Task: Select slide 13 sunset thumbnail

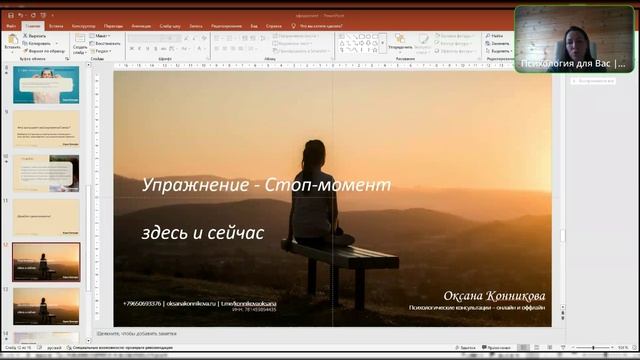Action: (x=46, y=306)
